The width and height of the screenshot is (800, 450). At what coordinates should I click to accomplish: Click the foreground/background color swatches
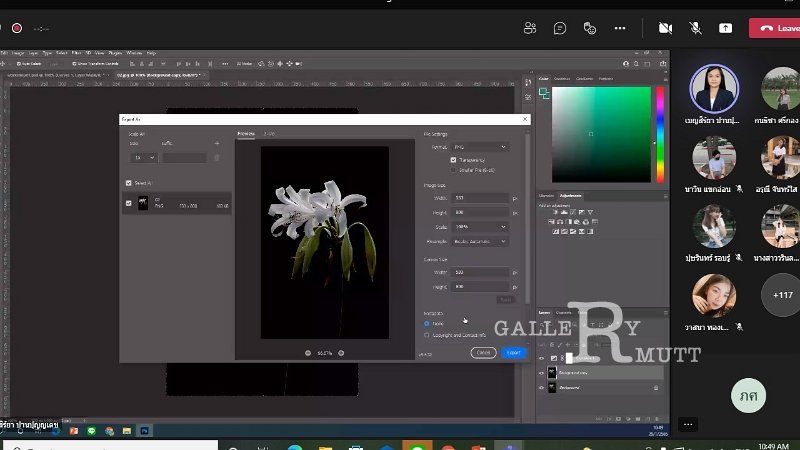[544, 93]
